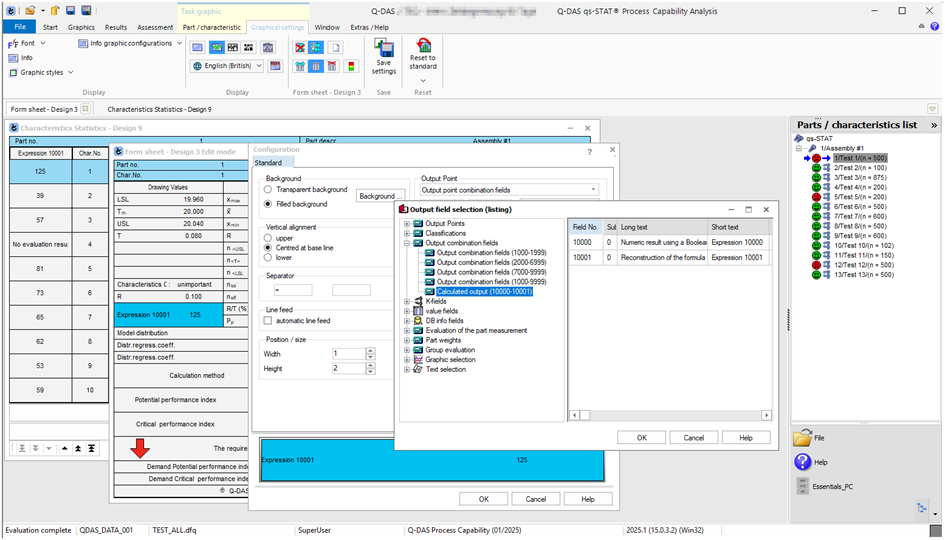Select the 10000 field number row

click(x=670, y=242)
